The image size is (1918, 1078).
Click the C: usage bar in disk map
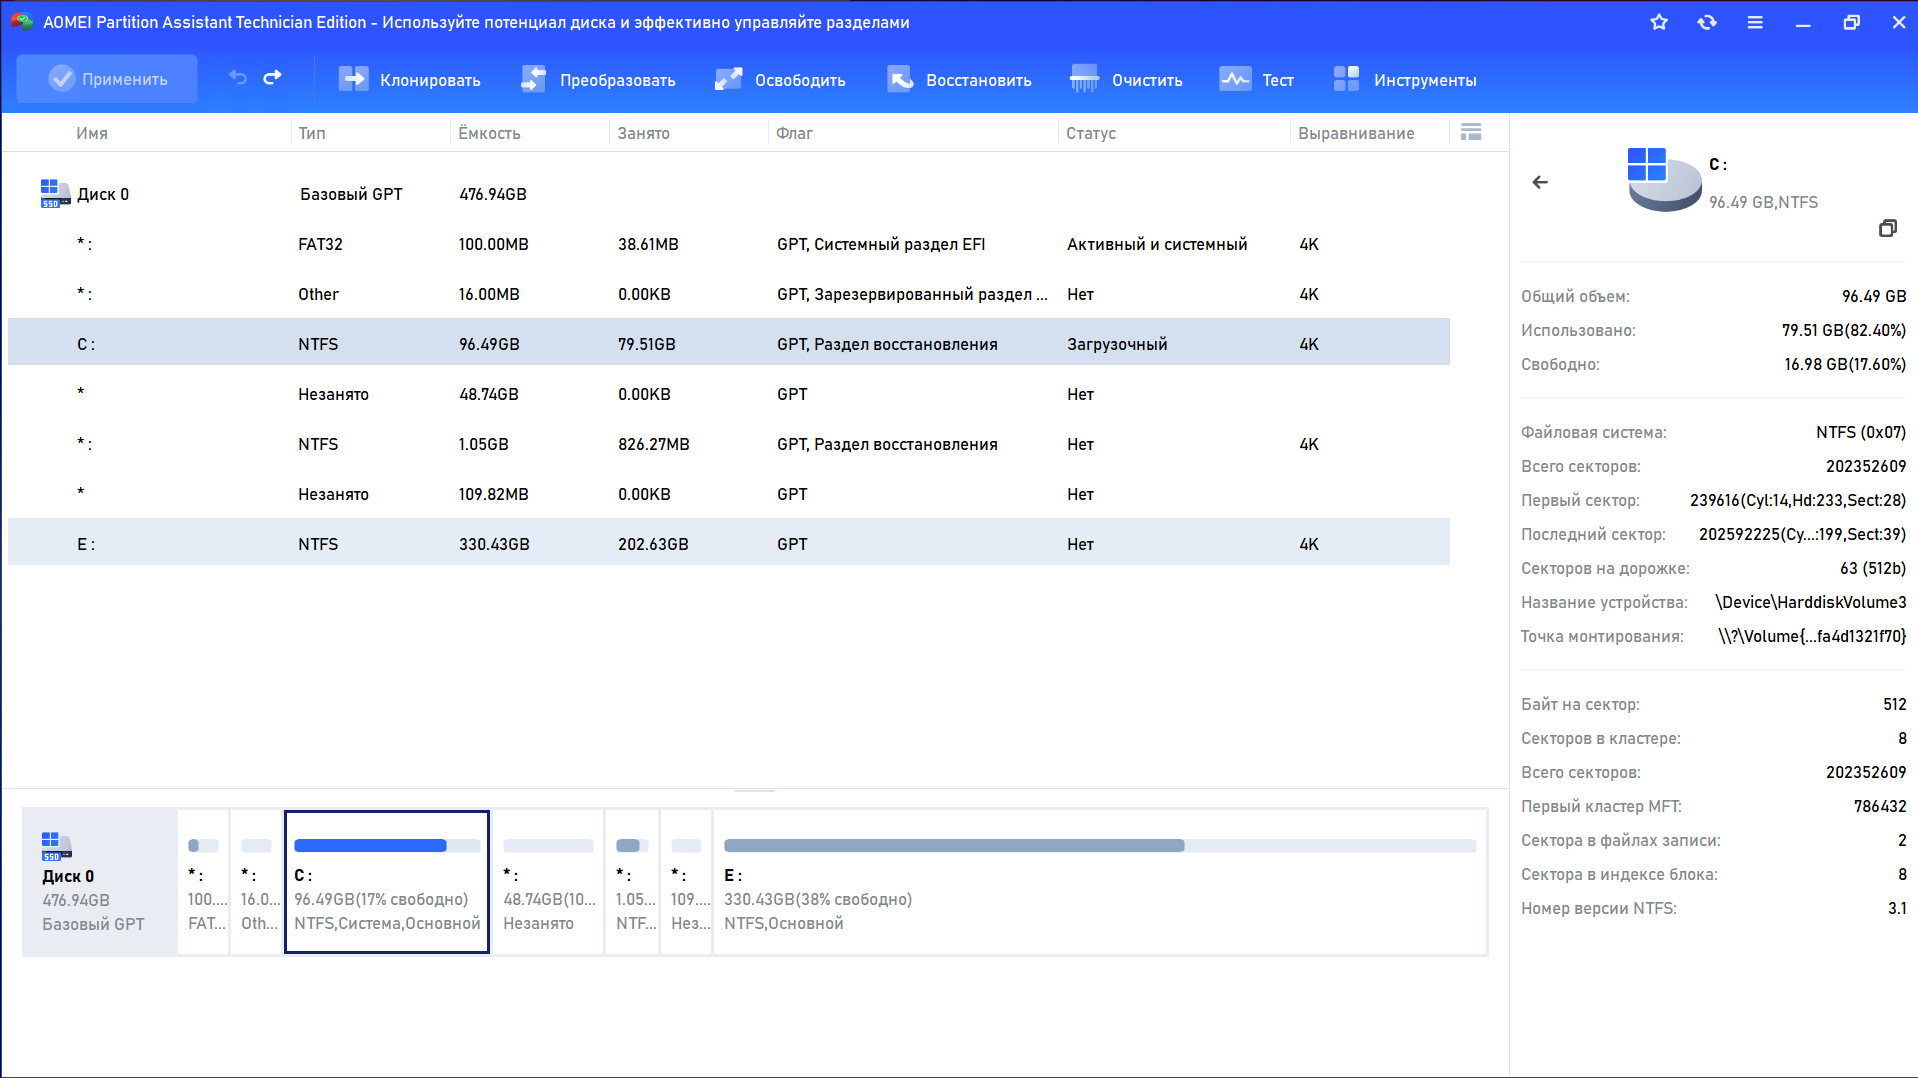[x=387, y=846]
